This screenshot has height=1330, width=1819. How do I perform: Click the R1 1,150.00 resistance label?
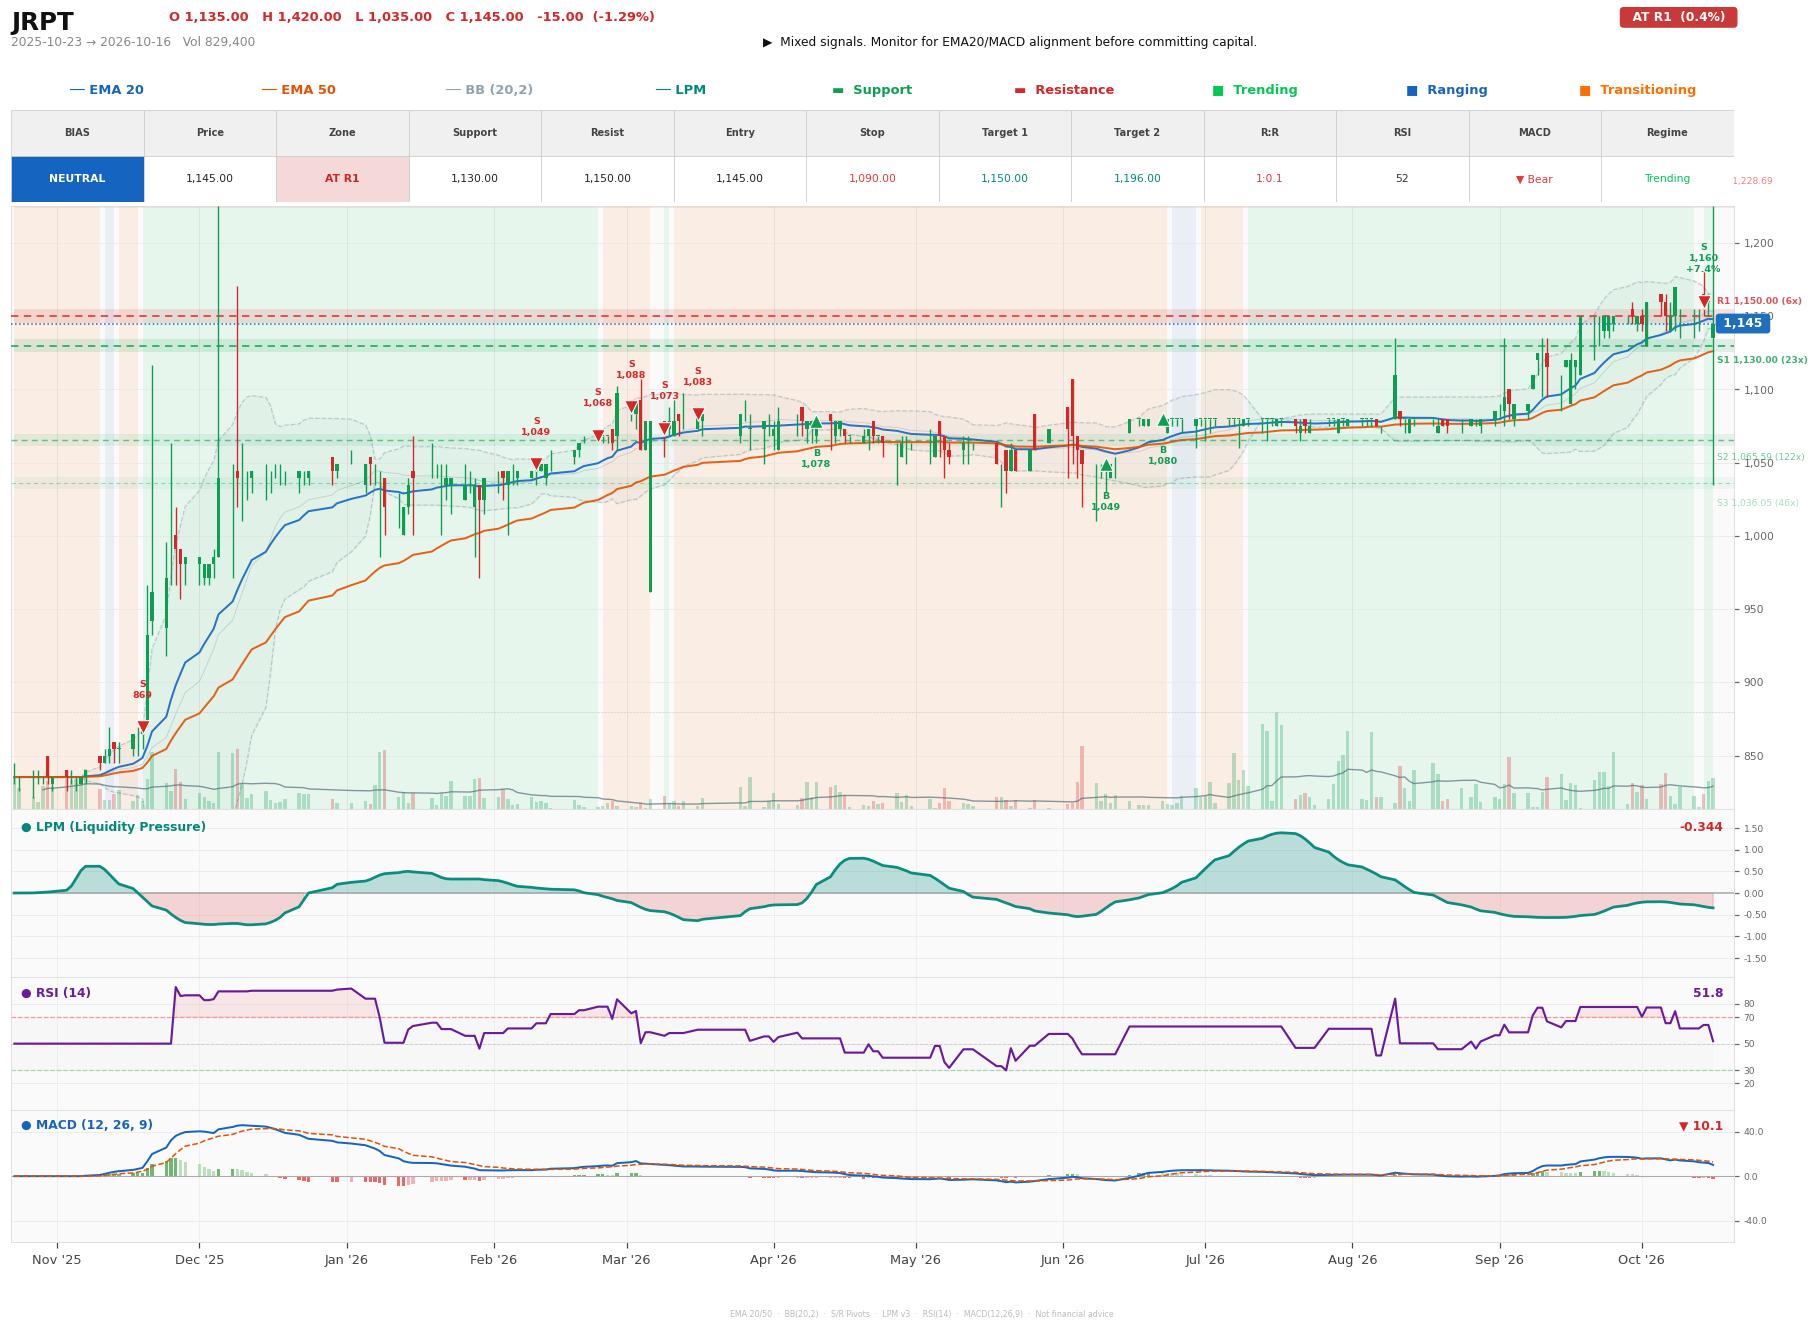coord(1759,301)
